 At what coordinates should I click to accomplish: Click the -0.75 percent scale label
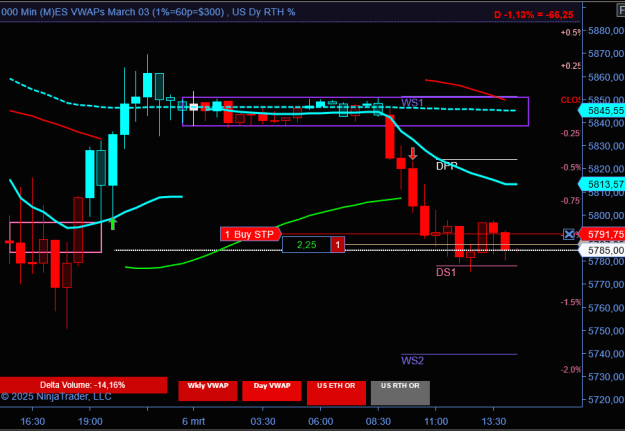(570, 201)
